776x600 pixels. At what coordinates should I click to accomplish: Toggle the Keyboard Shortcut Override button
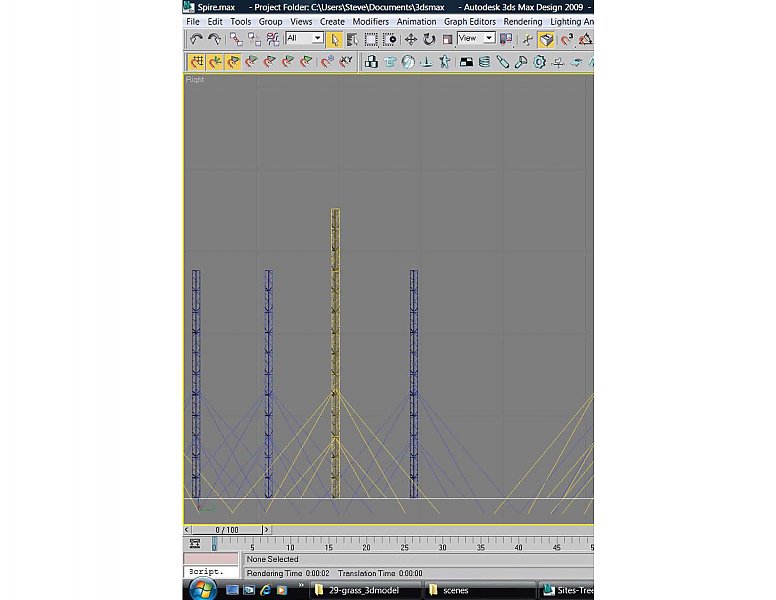click(x=546, y=40)
